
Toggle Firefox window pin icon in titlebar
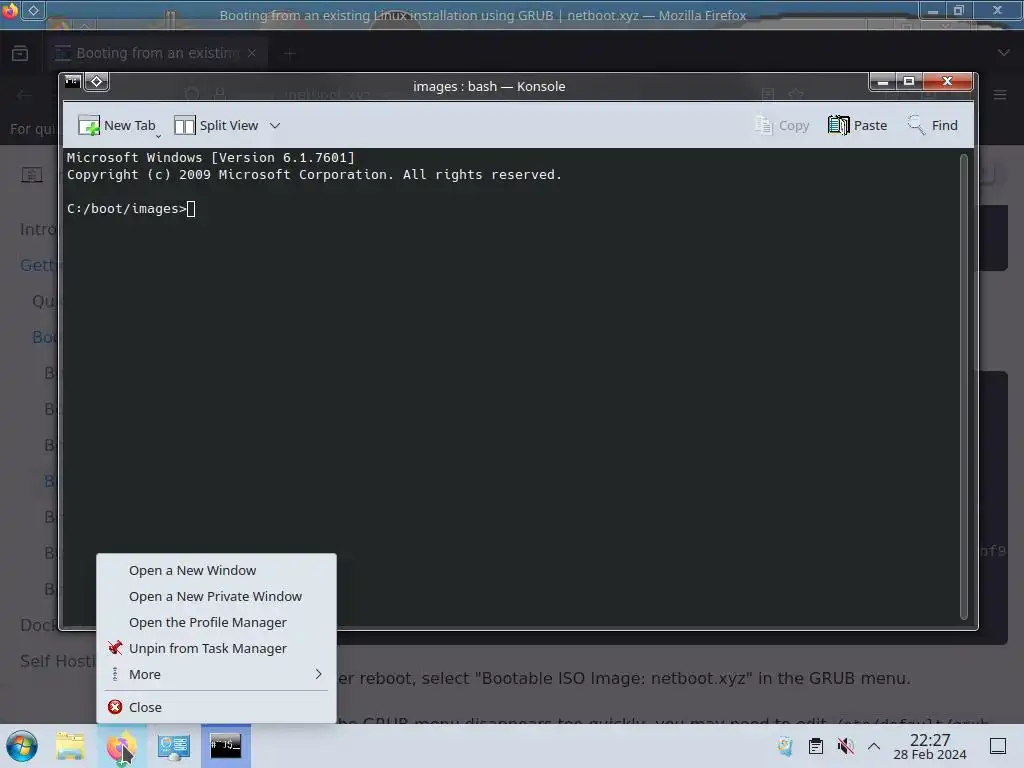point(33,10)
